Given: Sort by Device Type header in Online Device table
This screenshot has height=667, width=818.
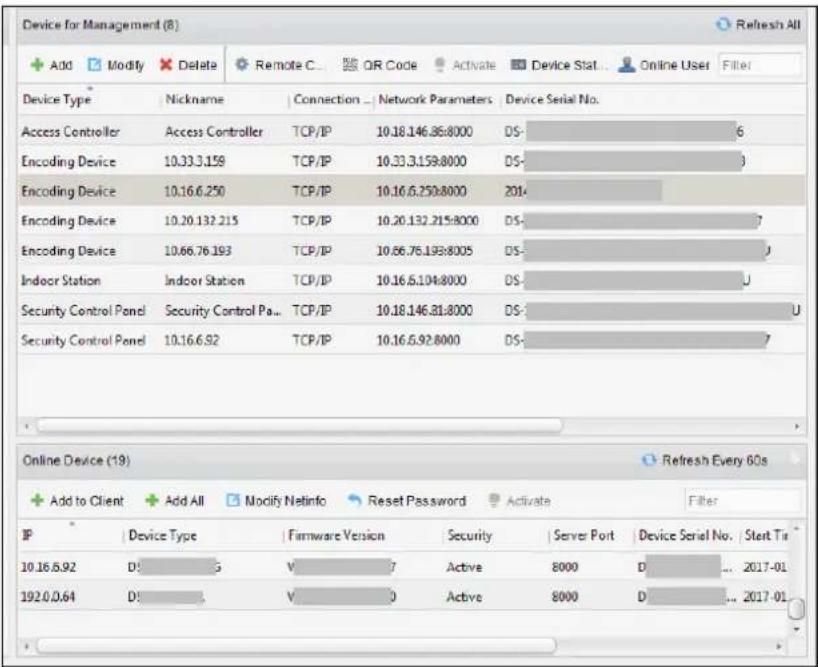Looking at the screenshot, I should point(163,535).
